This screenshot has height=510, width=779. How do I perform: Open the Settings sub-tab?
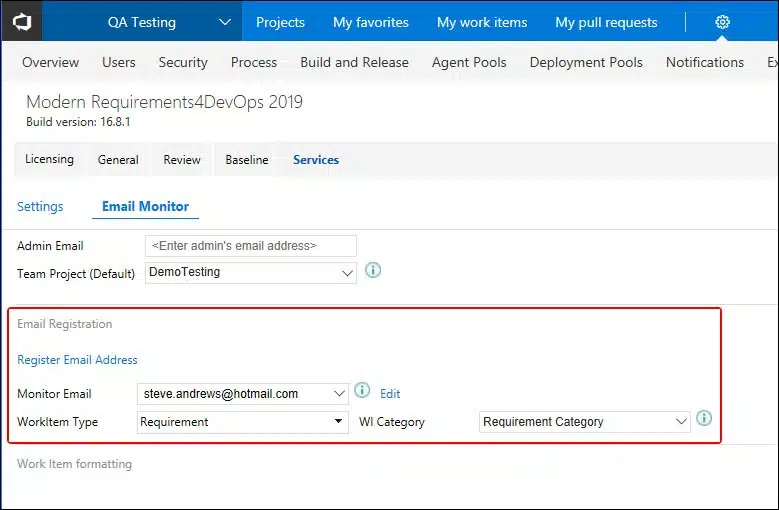tap(40, 207)
